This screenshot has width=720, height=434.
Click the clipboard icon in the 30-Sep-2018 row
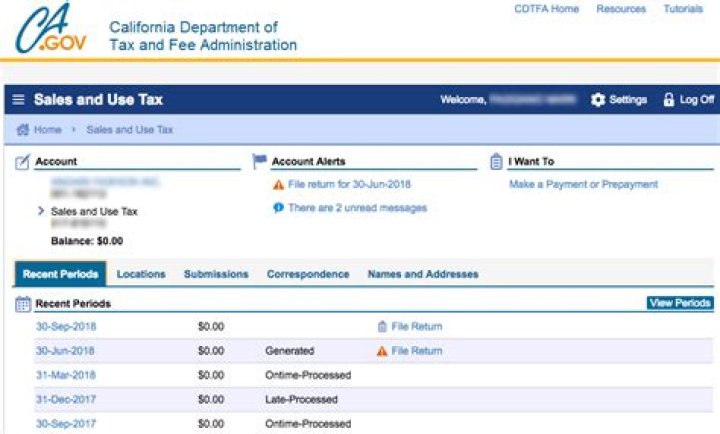tap(382, 327)
